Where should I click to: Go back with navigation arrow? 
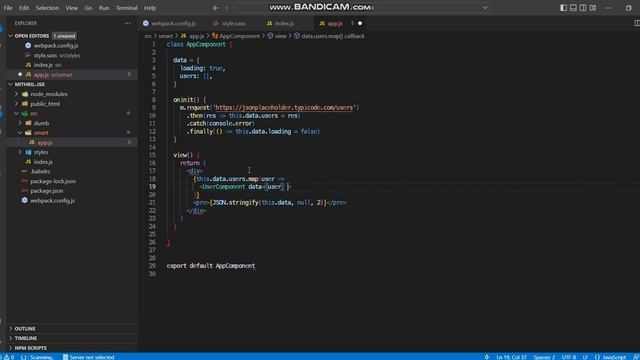coord(216,8)
